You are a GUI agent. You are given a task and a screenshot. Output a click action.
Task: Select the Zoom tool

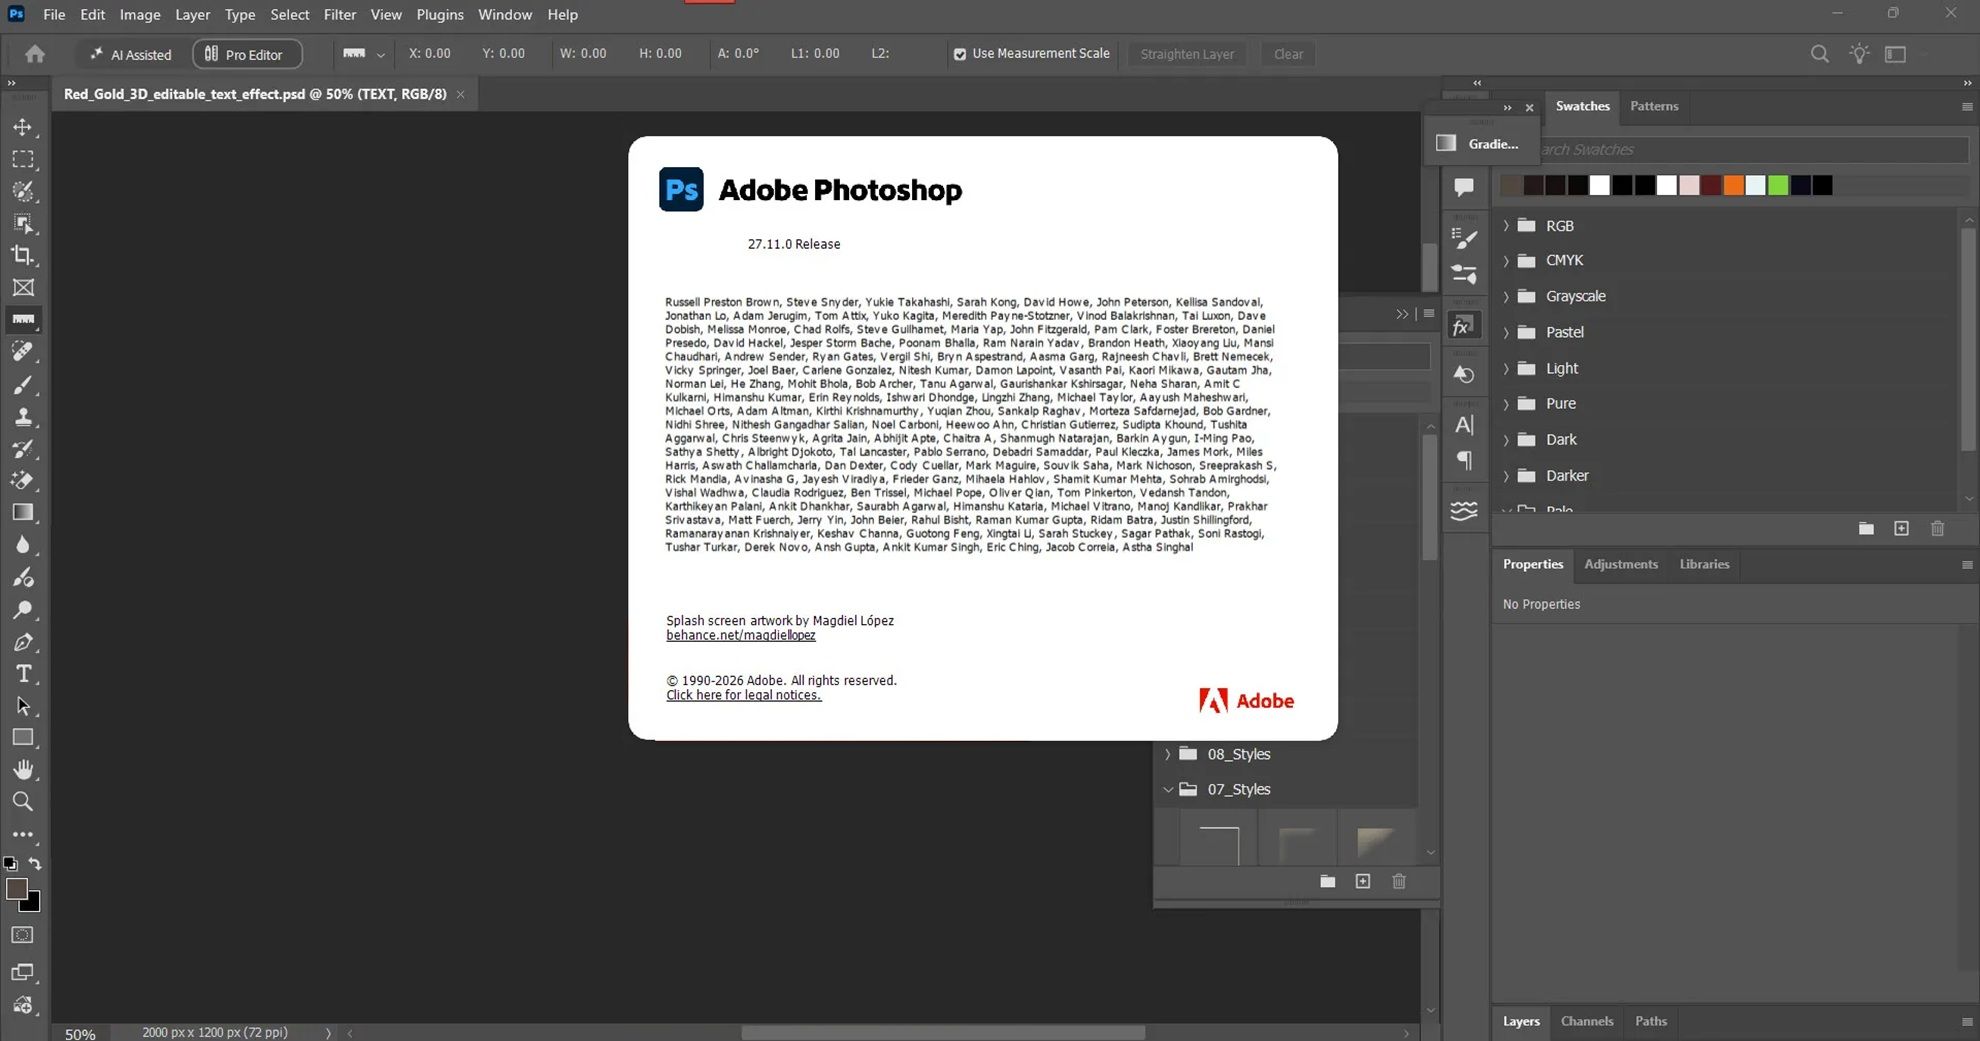pos(23,801)
